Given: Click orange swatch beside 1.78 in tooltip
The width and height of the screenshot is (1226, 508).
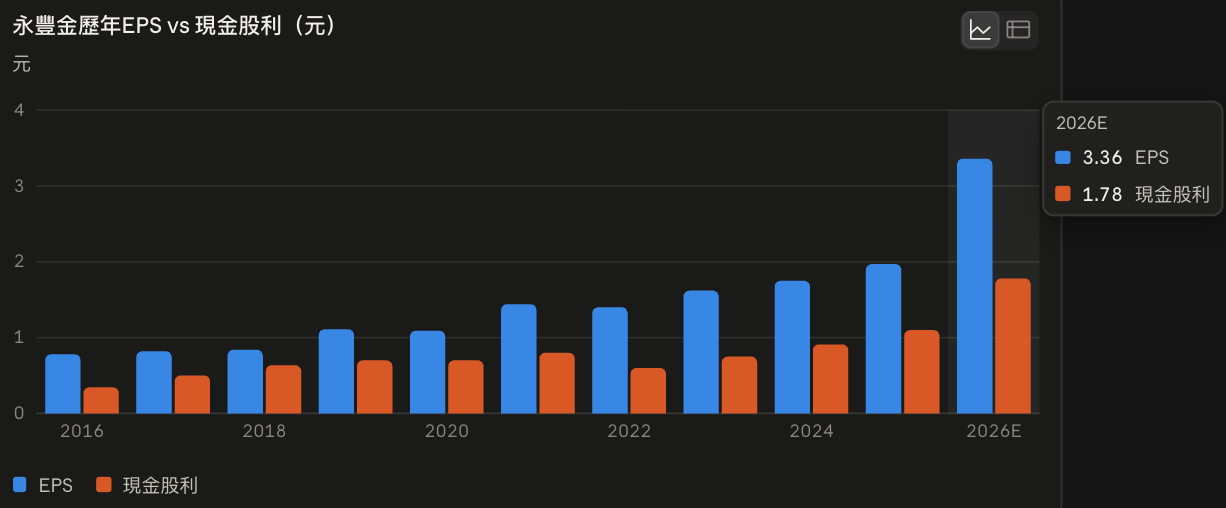Looking at the screenshot, I should (1063, 194).
